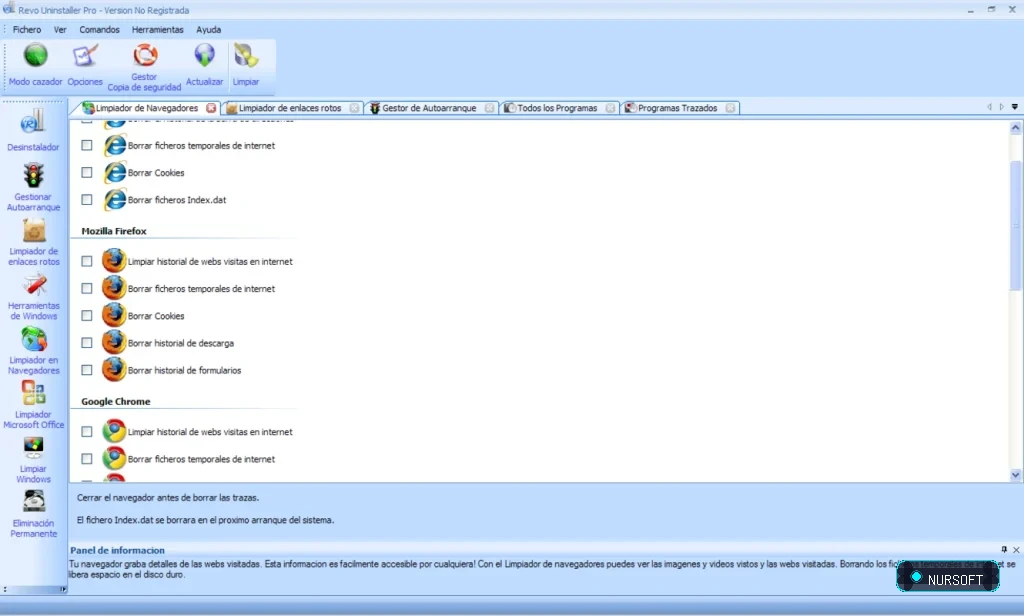1024x616 pixels.
Task: Open the Ver menu
Action: click(x=60, y=29)
